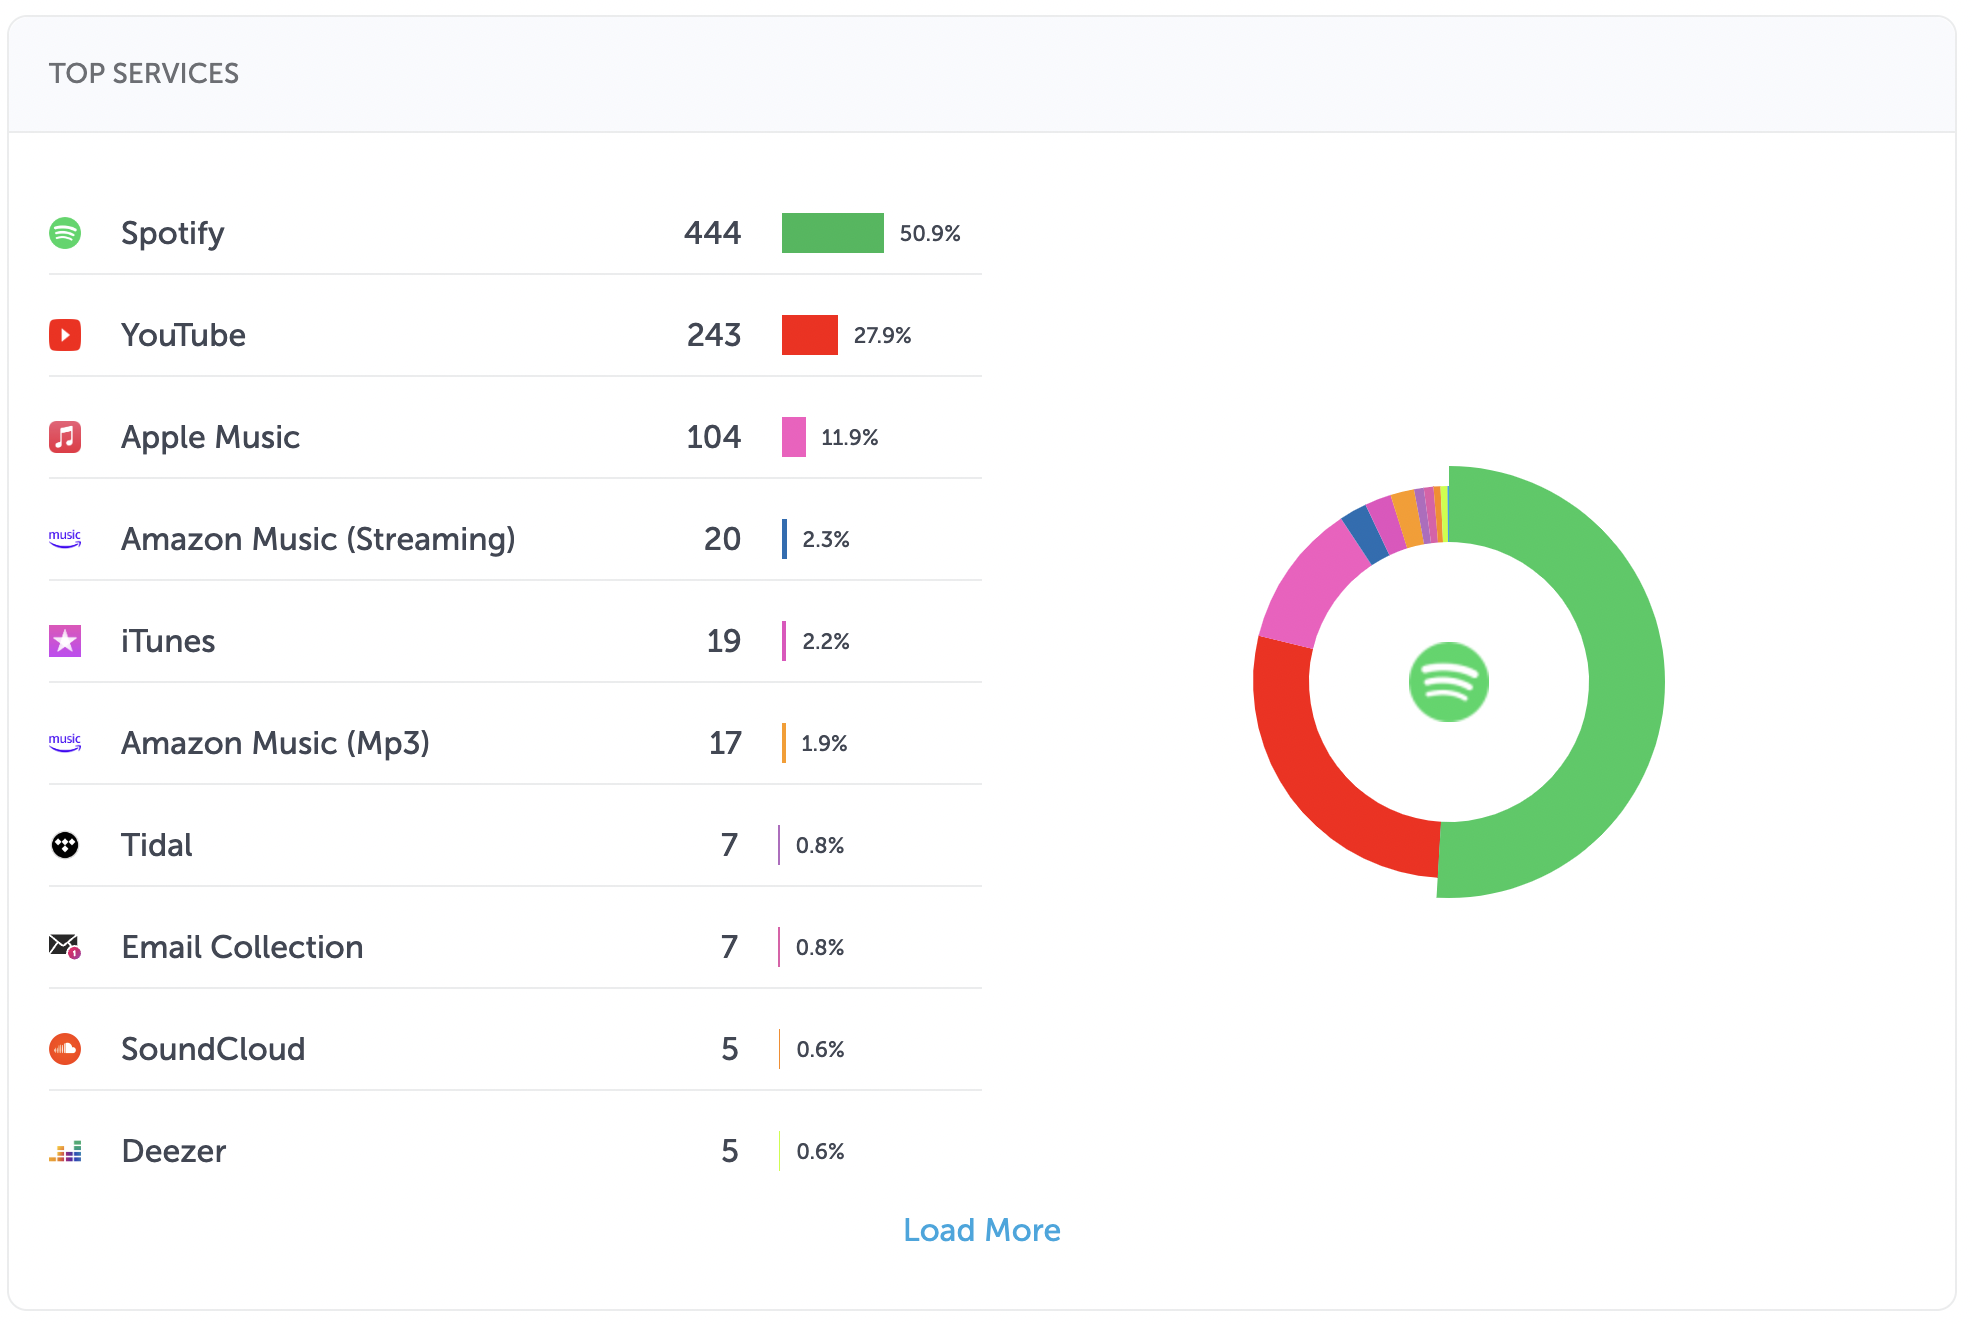1972x1324 pixels.
Task: Click the Top Services header title
Action: pyautogui.click(x=144, y=73)
